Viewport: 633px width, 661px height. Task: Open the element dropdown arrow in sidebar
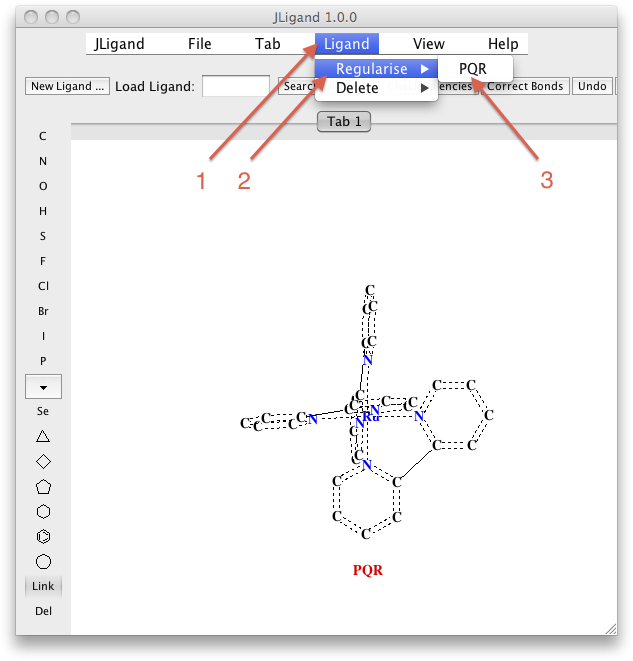(x=43, y=386)
